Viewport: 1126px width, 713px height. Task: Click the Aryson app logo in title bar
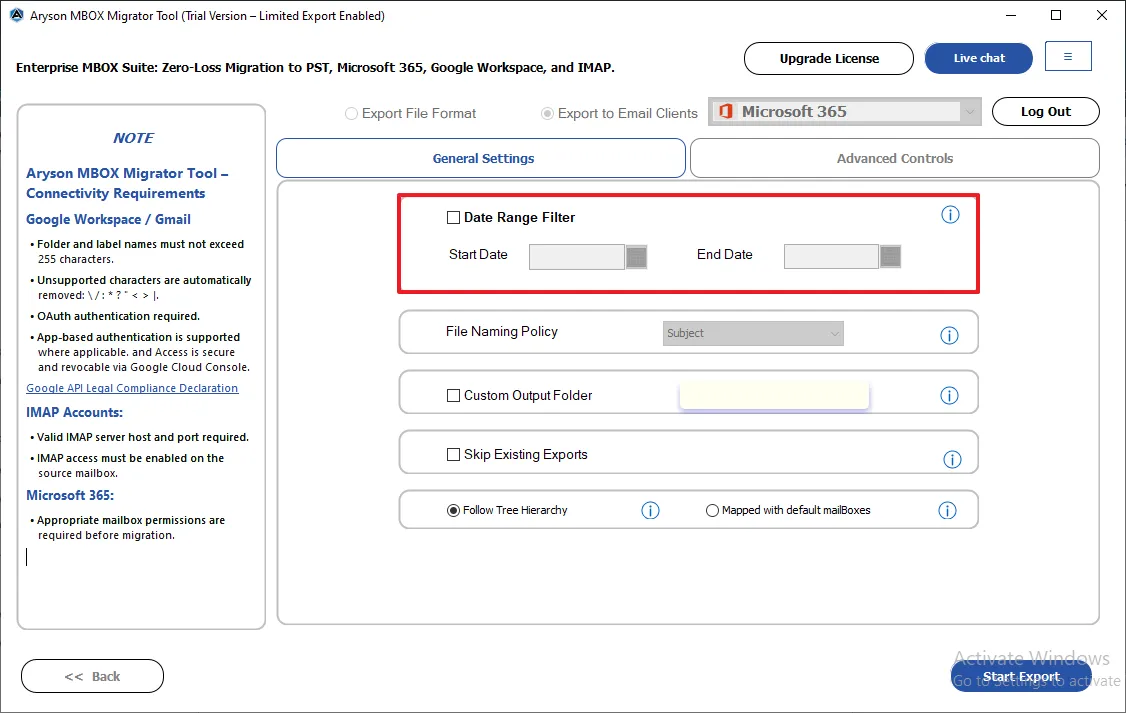pos(16,15)
